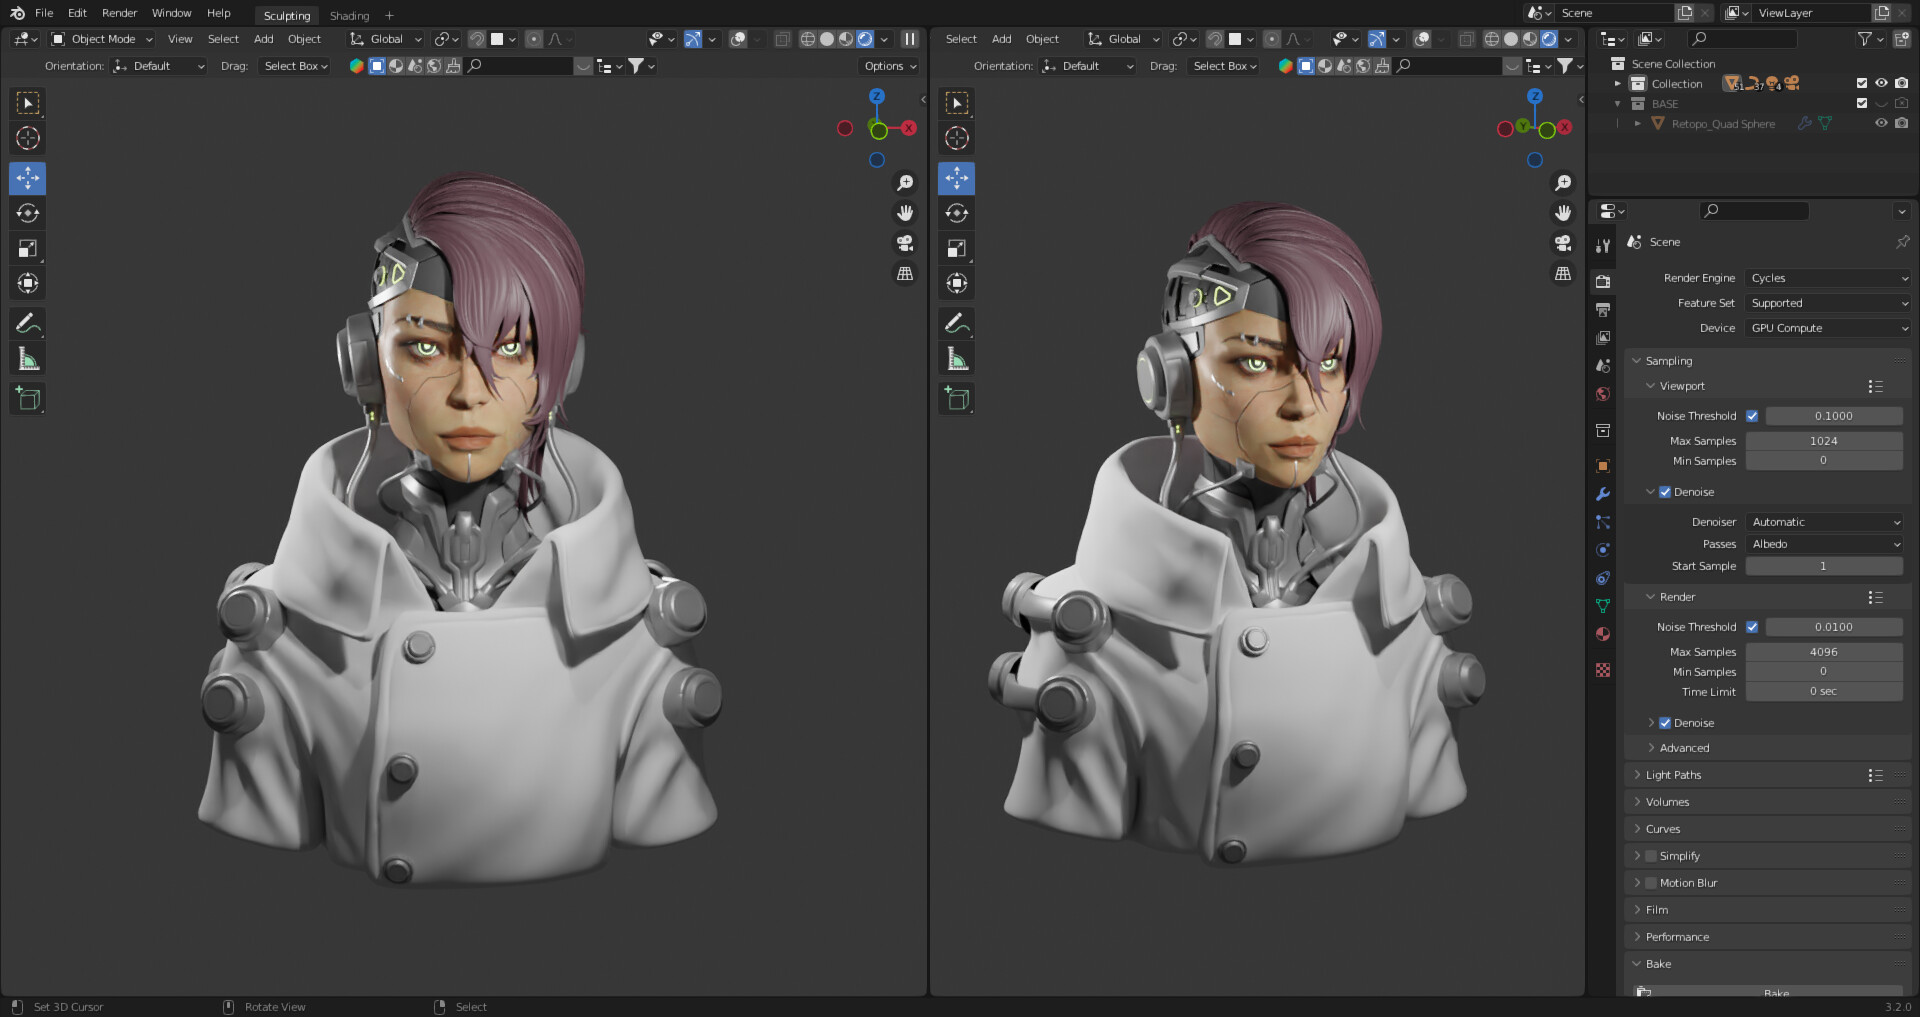Uncheck the Collection checkbox in the outliner
Viewport: 1920px width, 1017px height.
1861,83
